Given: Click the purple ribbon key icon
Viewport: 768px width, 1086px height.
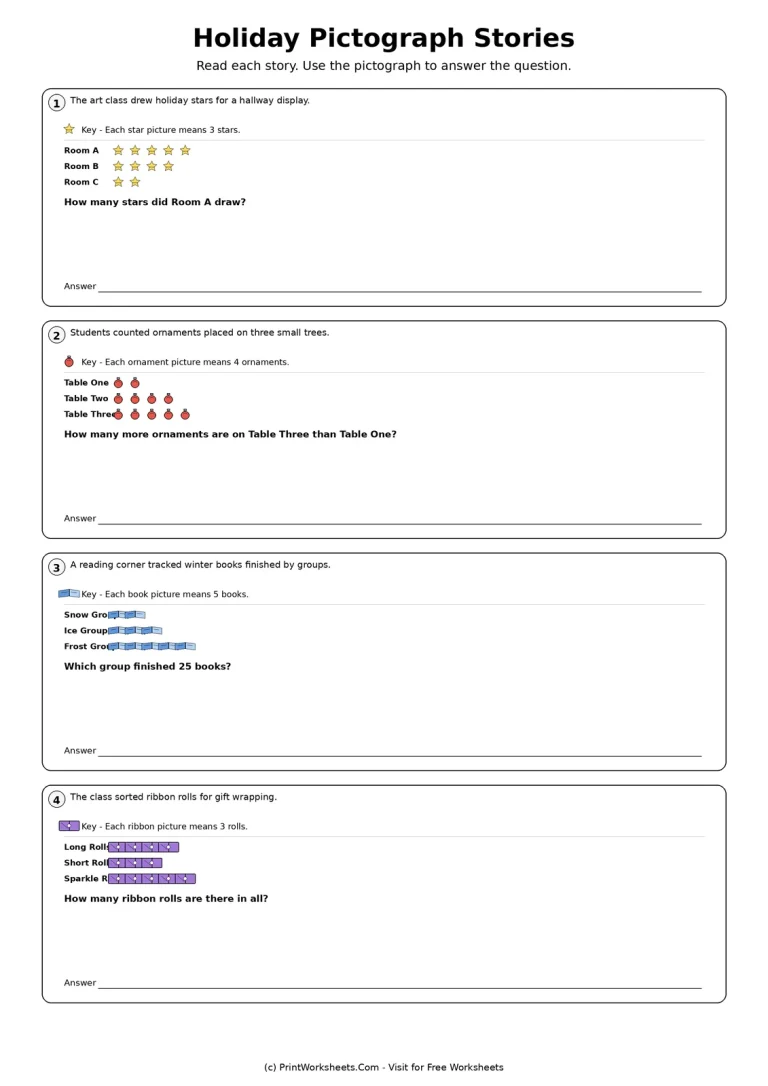Looking at the screenshot, I should tap(69, 826).
